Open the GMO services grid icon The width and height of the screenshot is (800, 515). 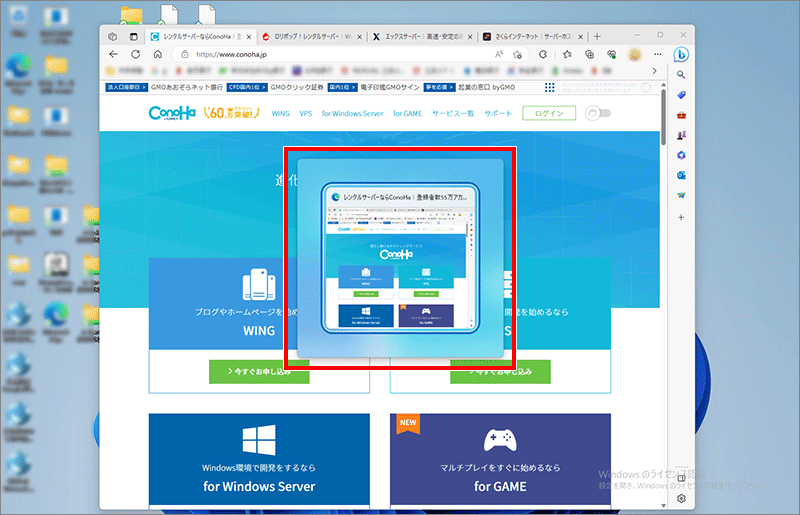coord(549,87)
